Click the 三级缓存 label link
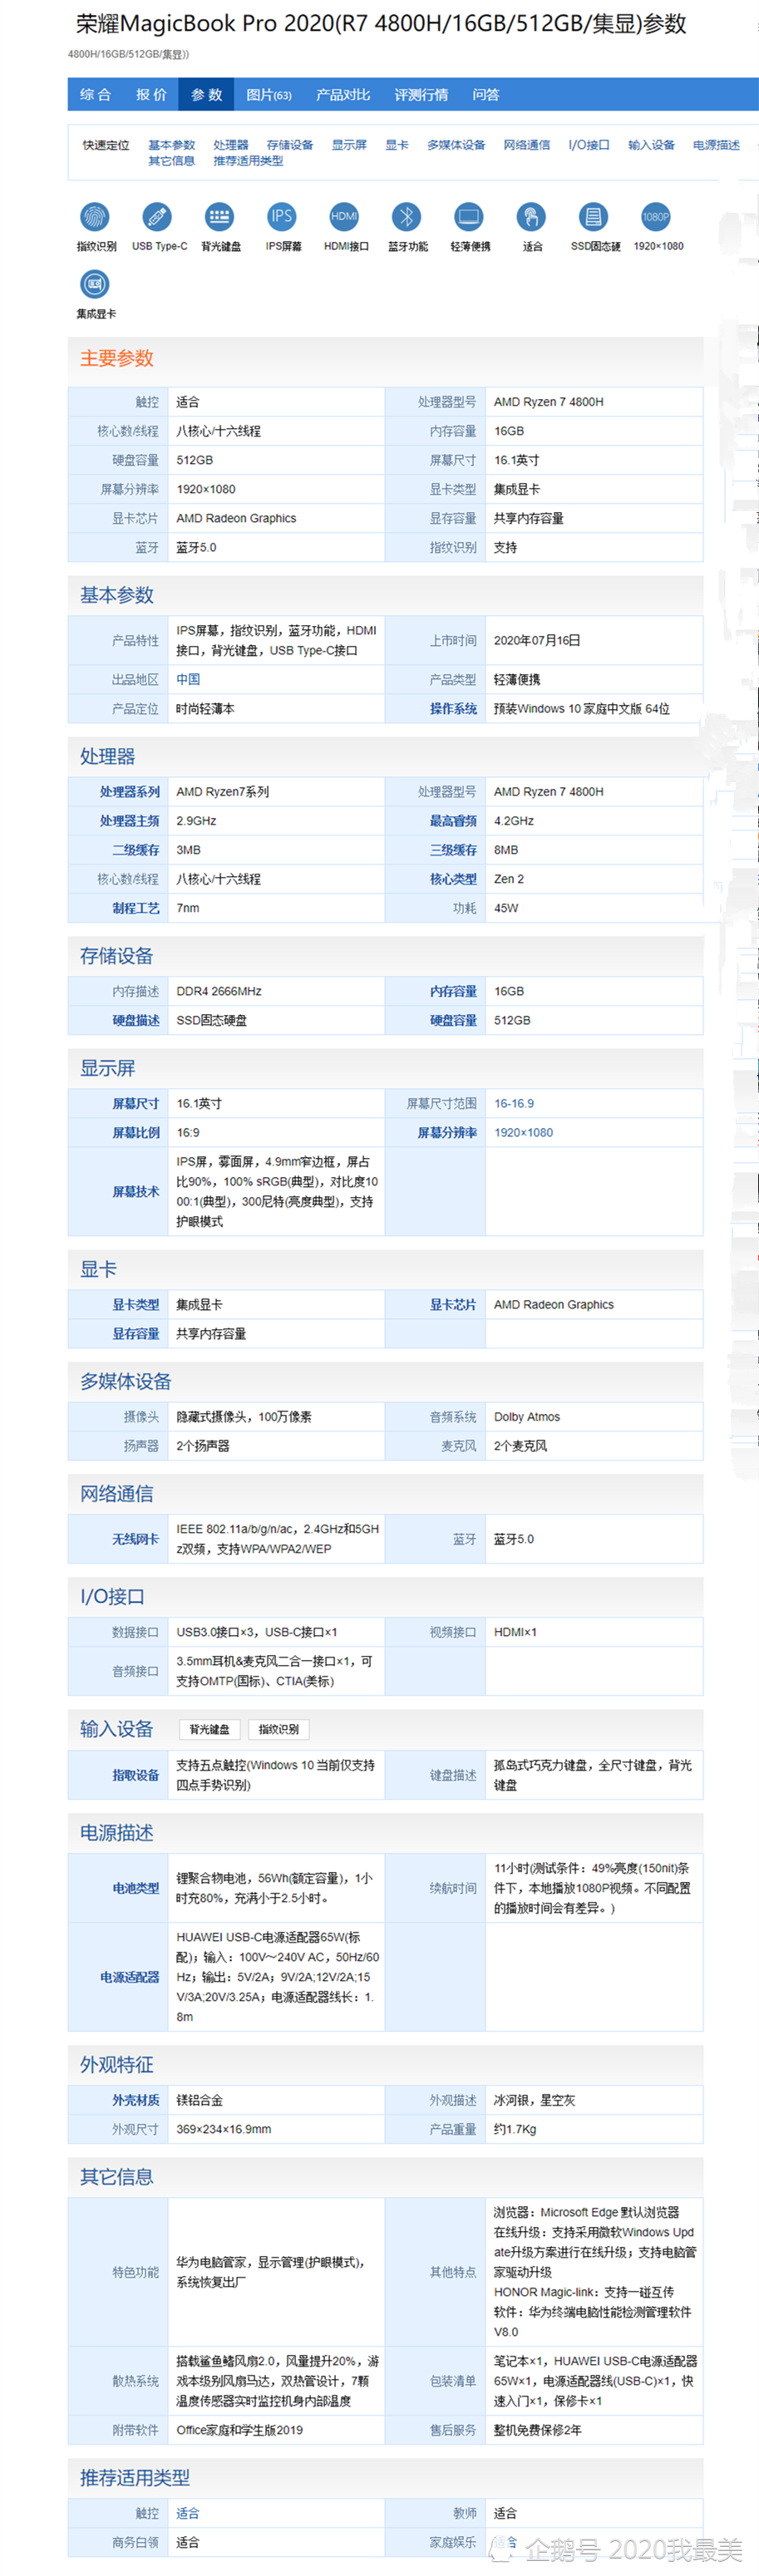The height and width of the screenshot is (2576, 759). coord(453,849)
